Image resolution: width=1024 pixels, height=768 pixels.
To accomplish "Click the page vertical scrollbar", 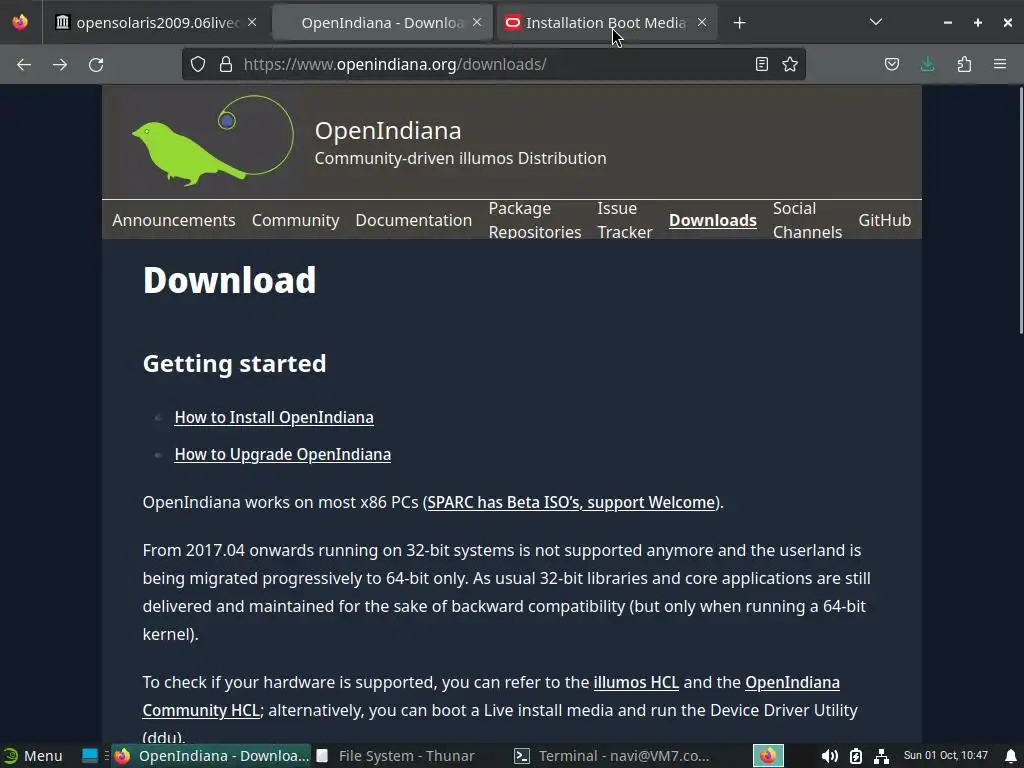I will [x=1020, y=212].
